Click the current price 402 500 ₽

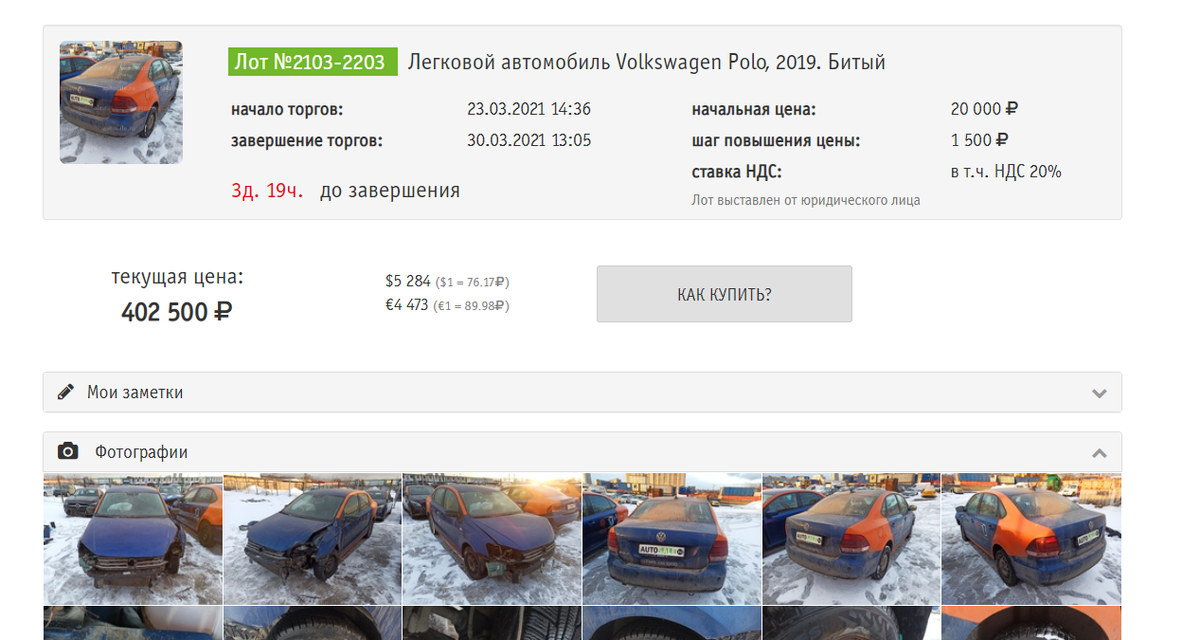[x=177, y=312]
